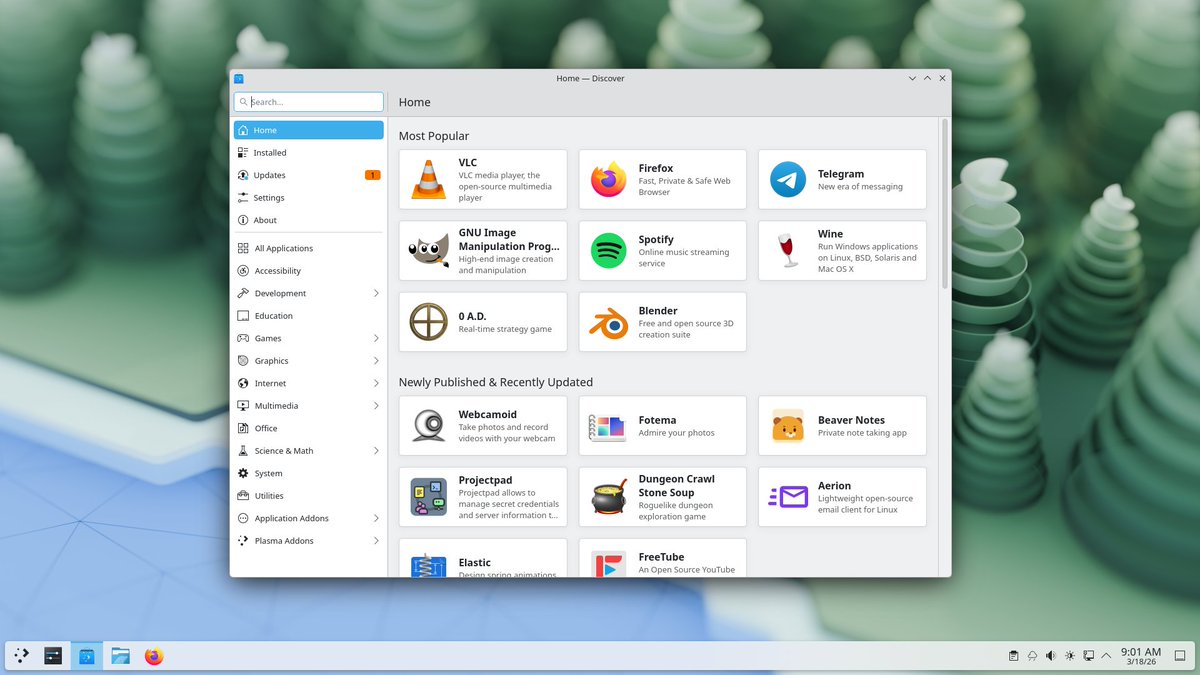Show hidden system tray icons arrow
This screenshot has height=675, width=1200.
tap(1107, 656)
